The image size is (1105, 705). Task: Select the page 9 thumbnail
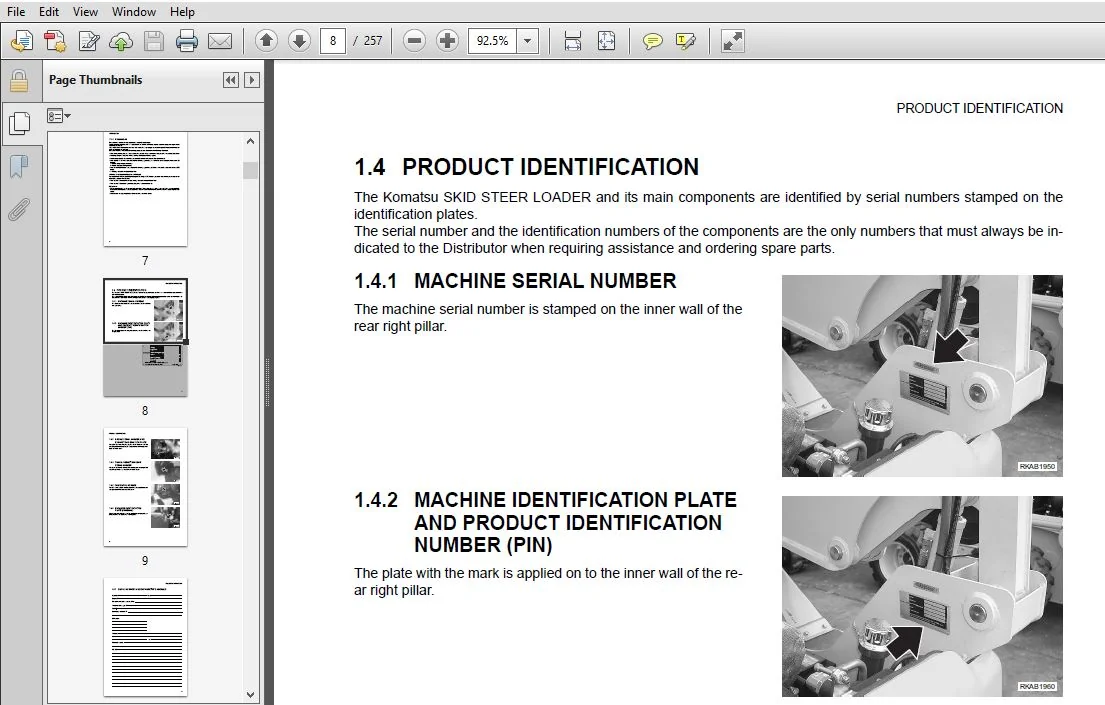[145, 487]
